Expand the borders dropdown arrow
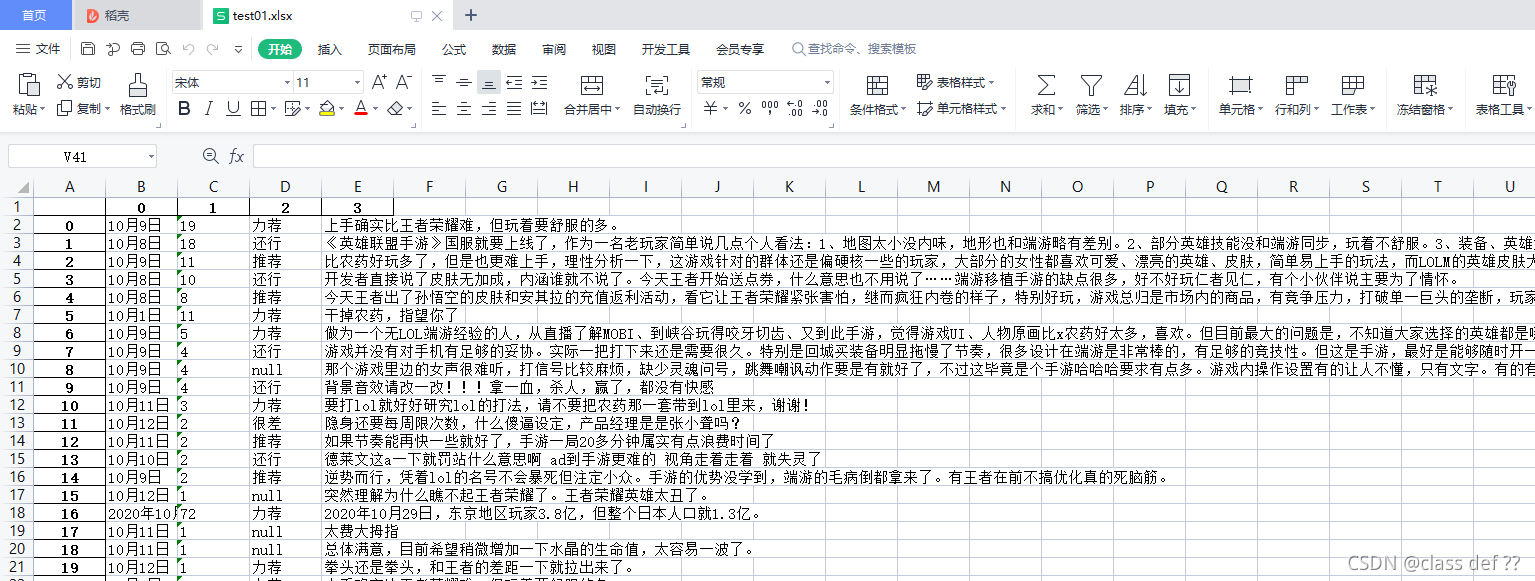The image size is (1535, 581). pos(273,109)
